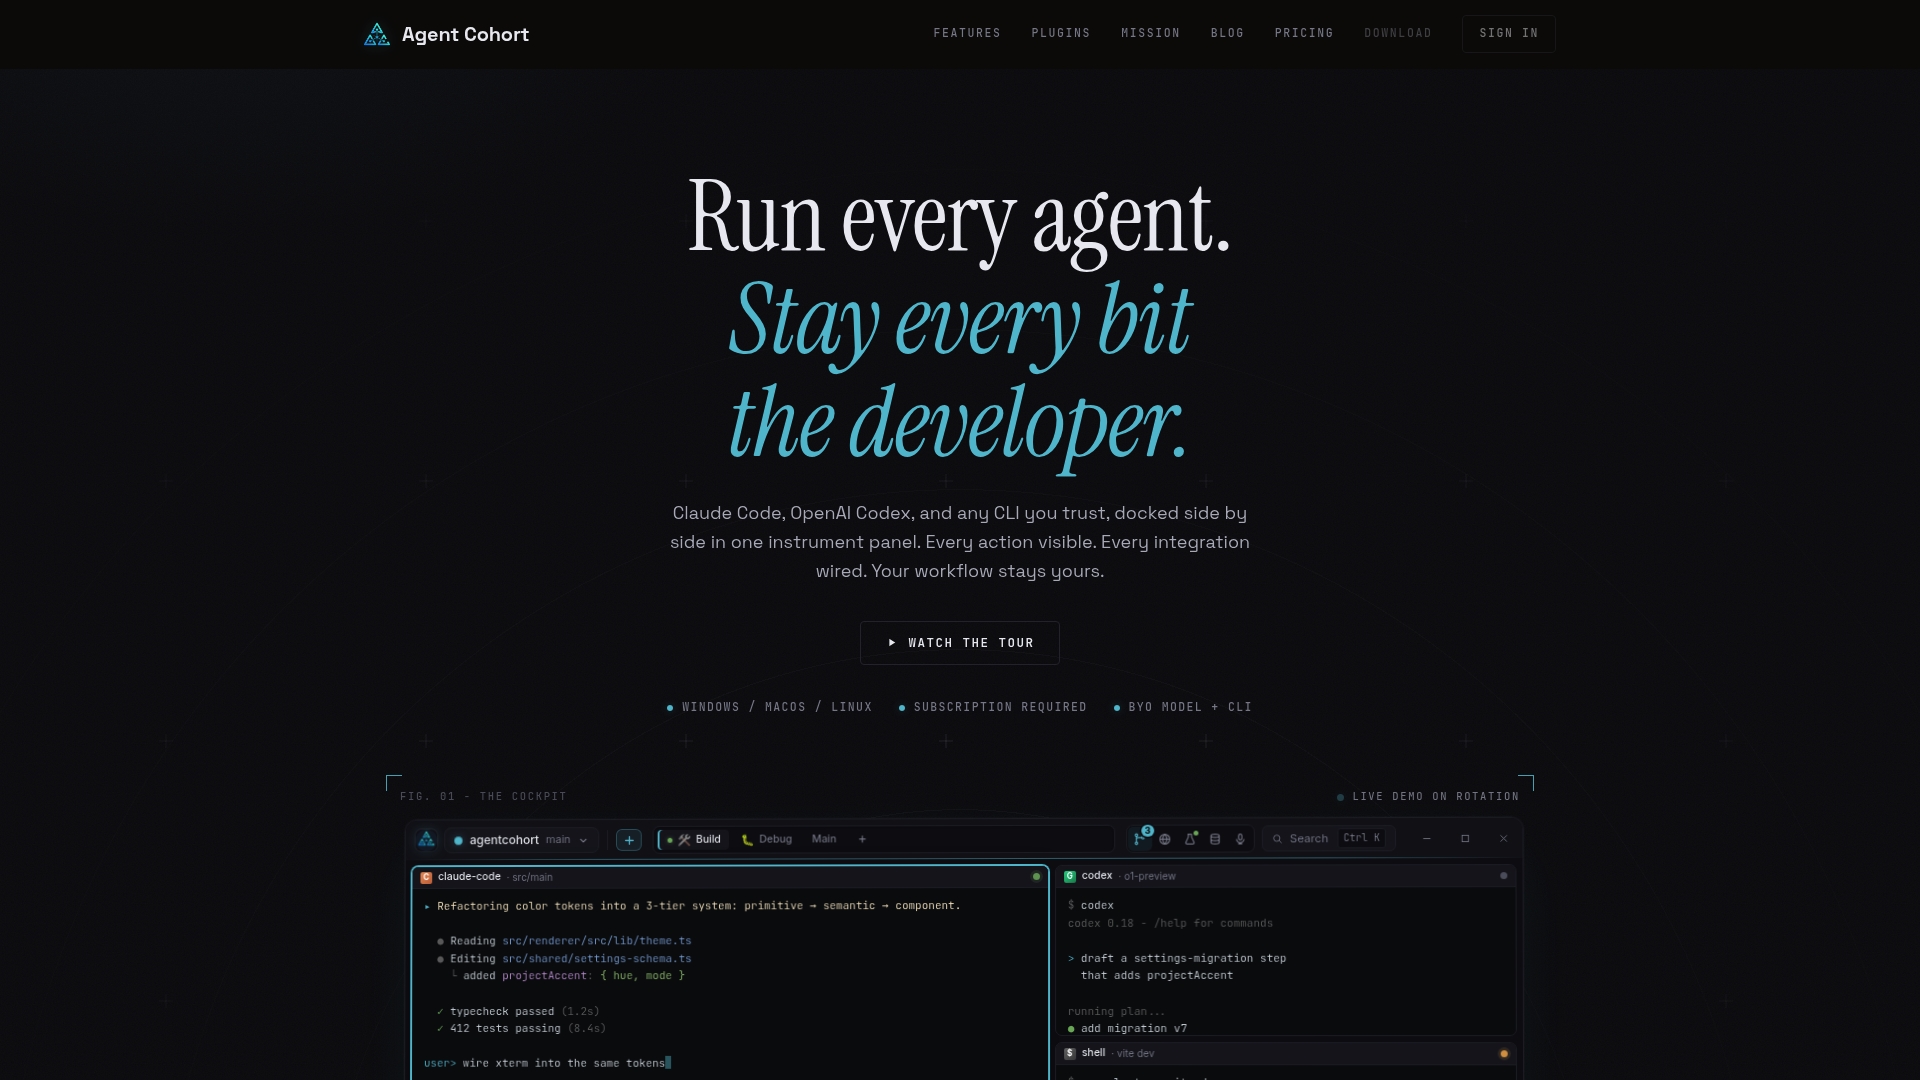Expand the agentcohort main branch dropdown
Image resolution: width=1920 pixels, height=1080 pixels.
[x=522, y=840]
